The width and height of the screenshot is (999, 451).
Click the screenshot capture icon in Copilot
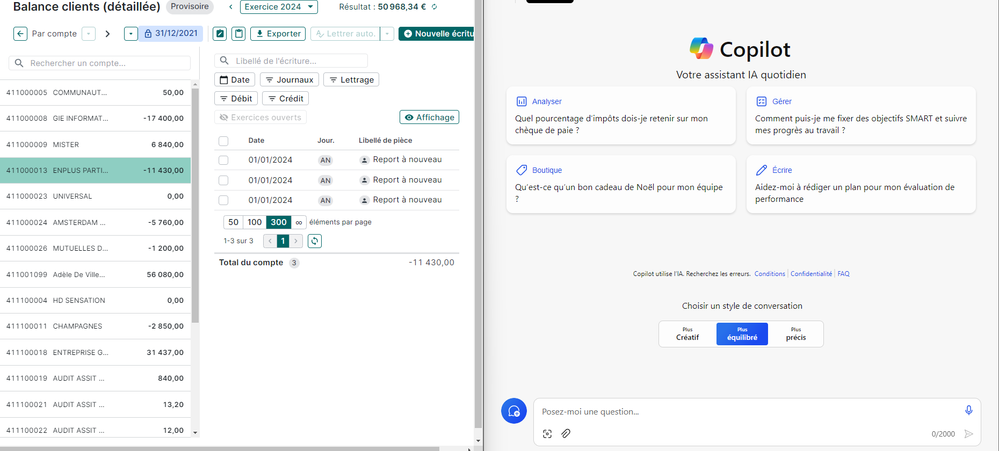tap(547, 434)
